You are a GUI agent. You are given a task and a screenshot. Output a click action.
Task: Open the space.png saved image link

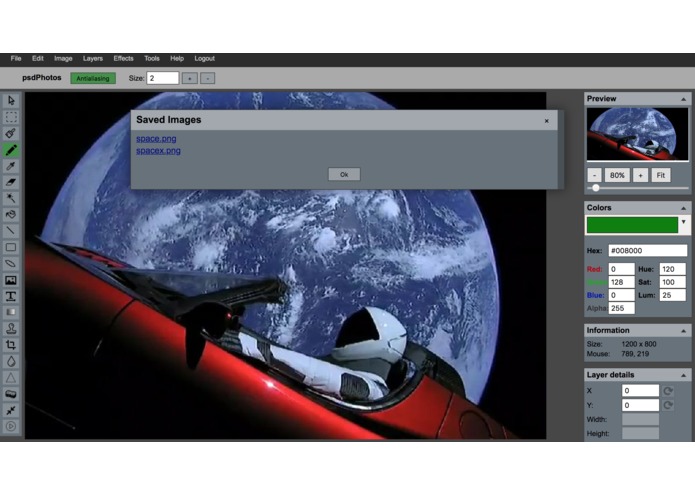pyautogui.click(x=156, y=139)
